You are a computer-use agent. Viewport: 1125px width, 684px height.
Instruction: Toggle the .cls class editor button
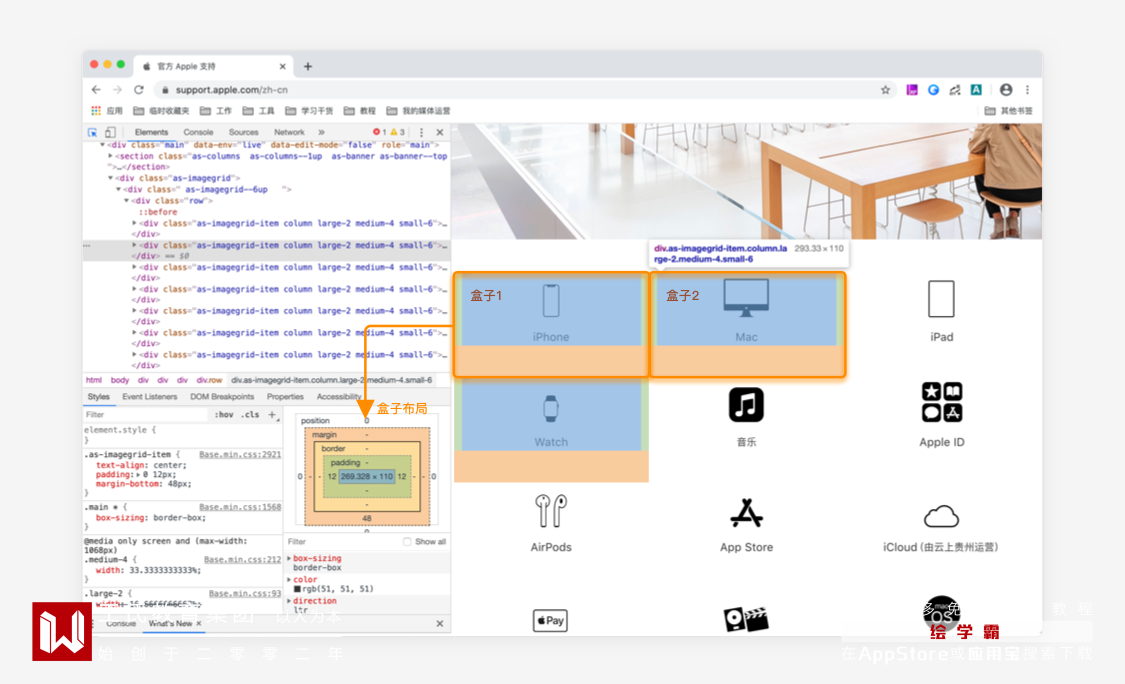coord(250,414)
